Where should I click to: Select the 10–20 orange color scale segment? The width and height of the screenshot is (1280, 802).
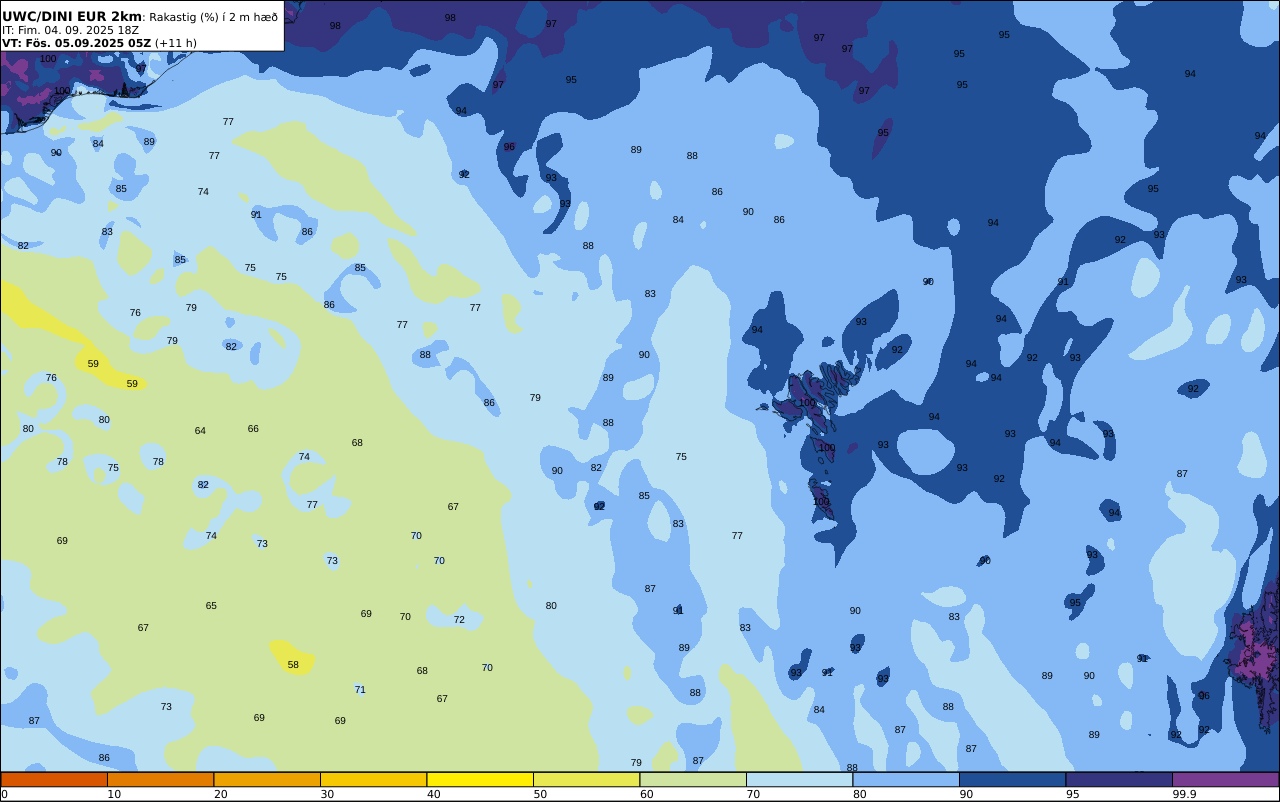[160, 779]
